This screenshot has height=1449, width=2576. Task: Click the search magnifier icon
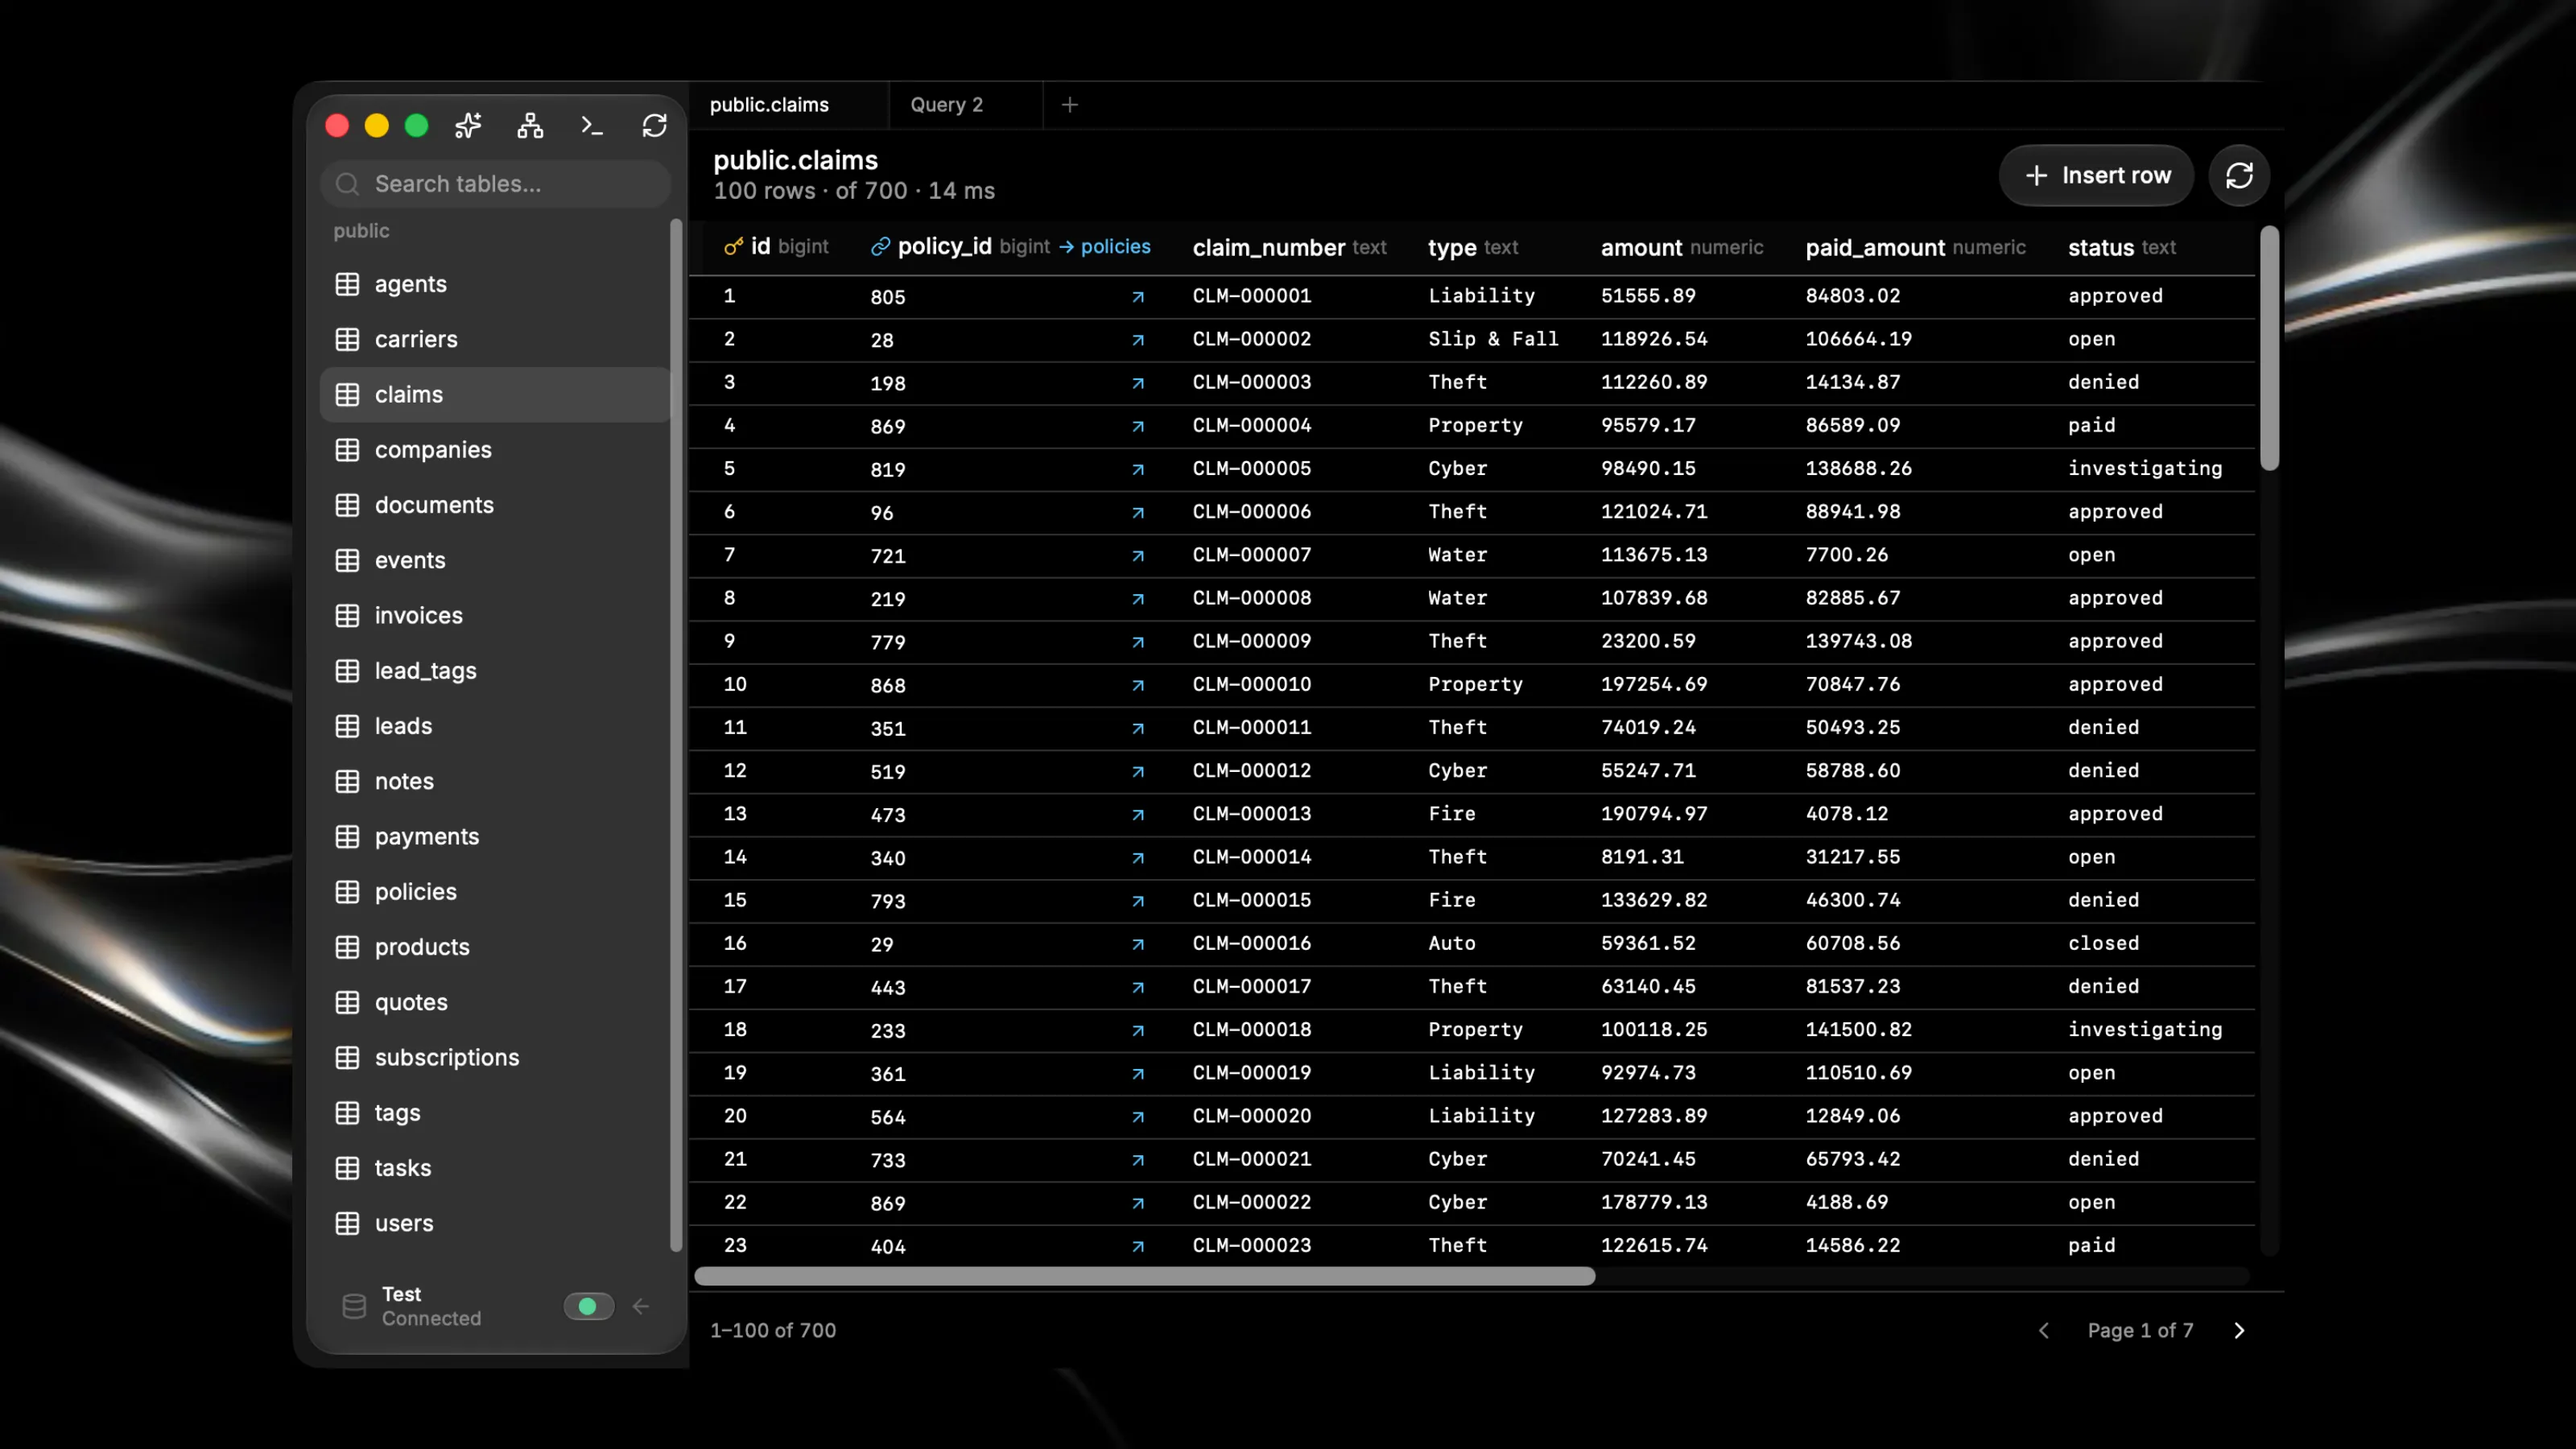[347, 184]
